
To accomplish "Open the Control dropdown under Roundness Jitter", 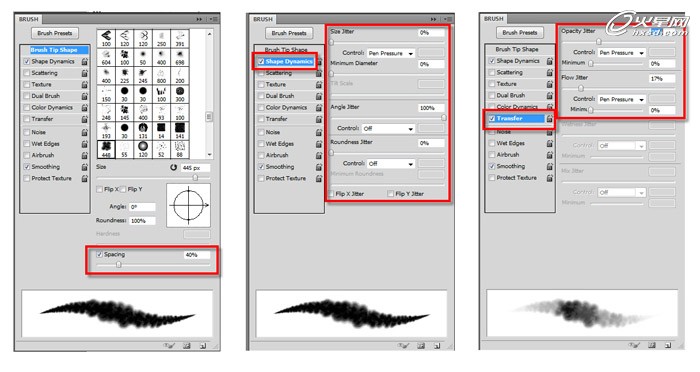I will 391,164.
